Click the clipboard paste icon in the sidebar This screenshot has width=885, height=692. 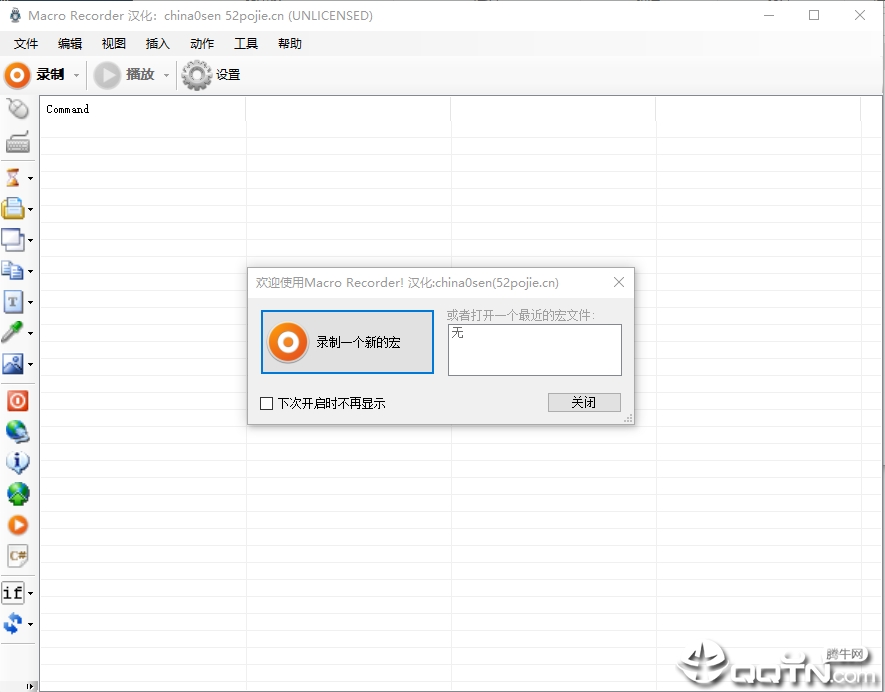tap(13, 209)
